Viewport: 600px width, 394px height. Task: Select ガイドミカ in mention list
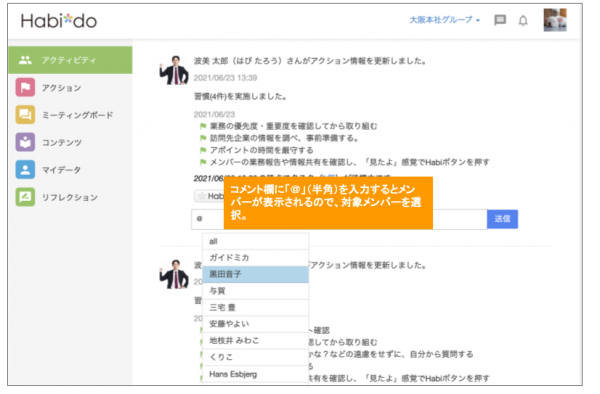255,258
